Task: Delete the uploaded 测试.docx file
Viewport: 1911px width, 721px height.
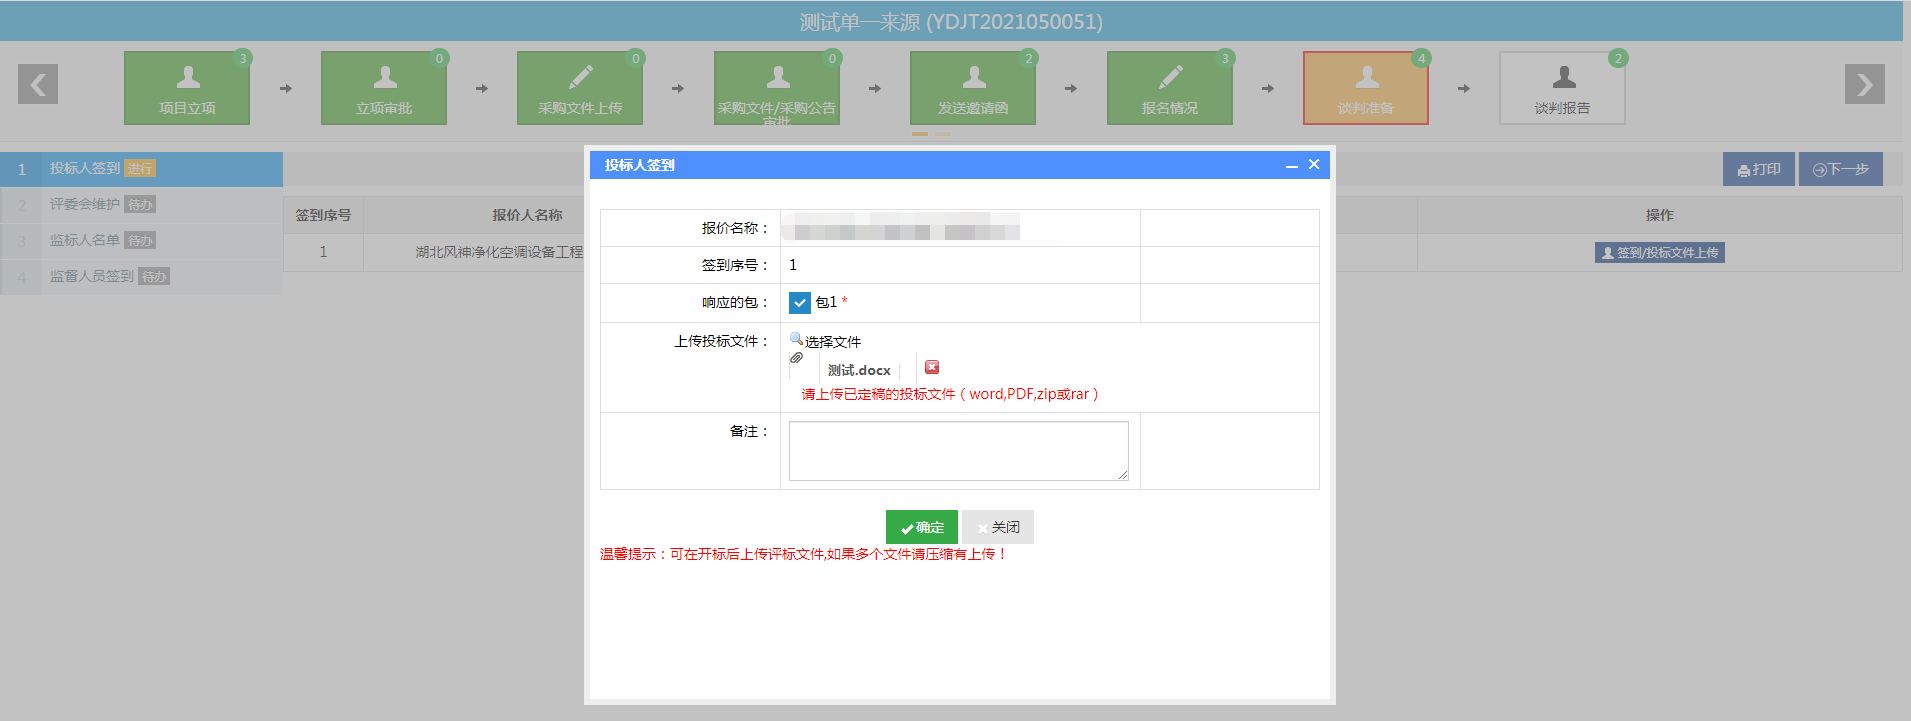Action: click(932, 367)
